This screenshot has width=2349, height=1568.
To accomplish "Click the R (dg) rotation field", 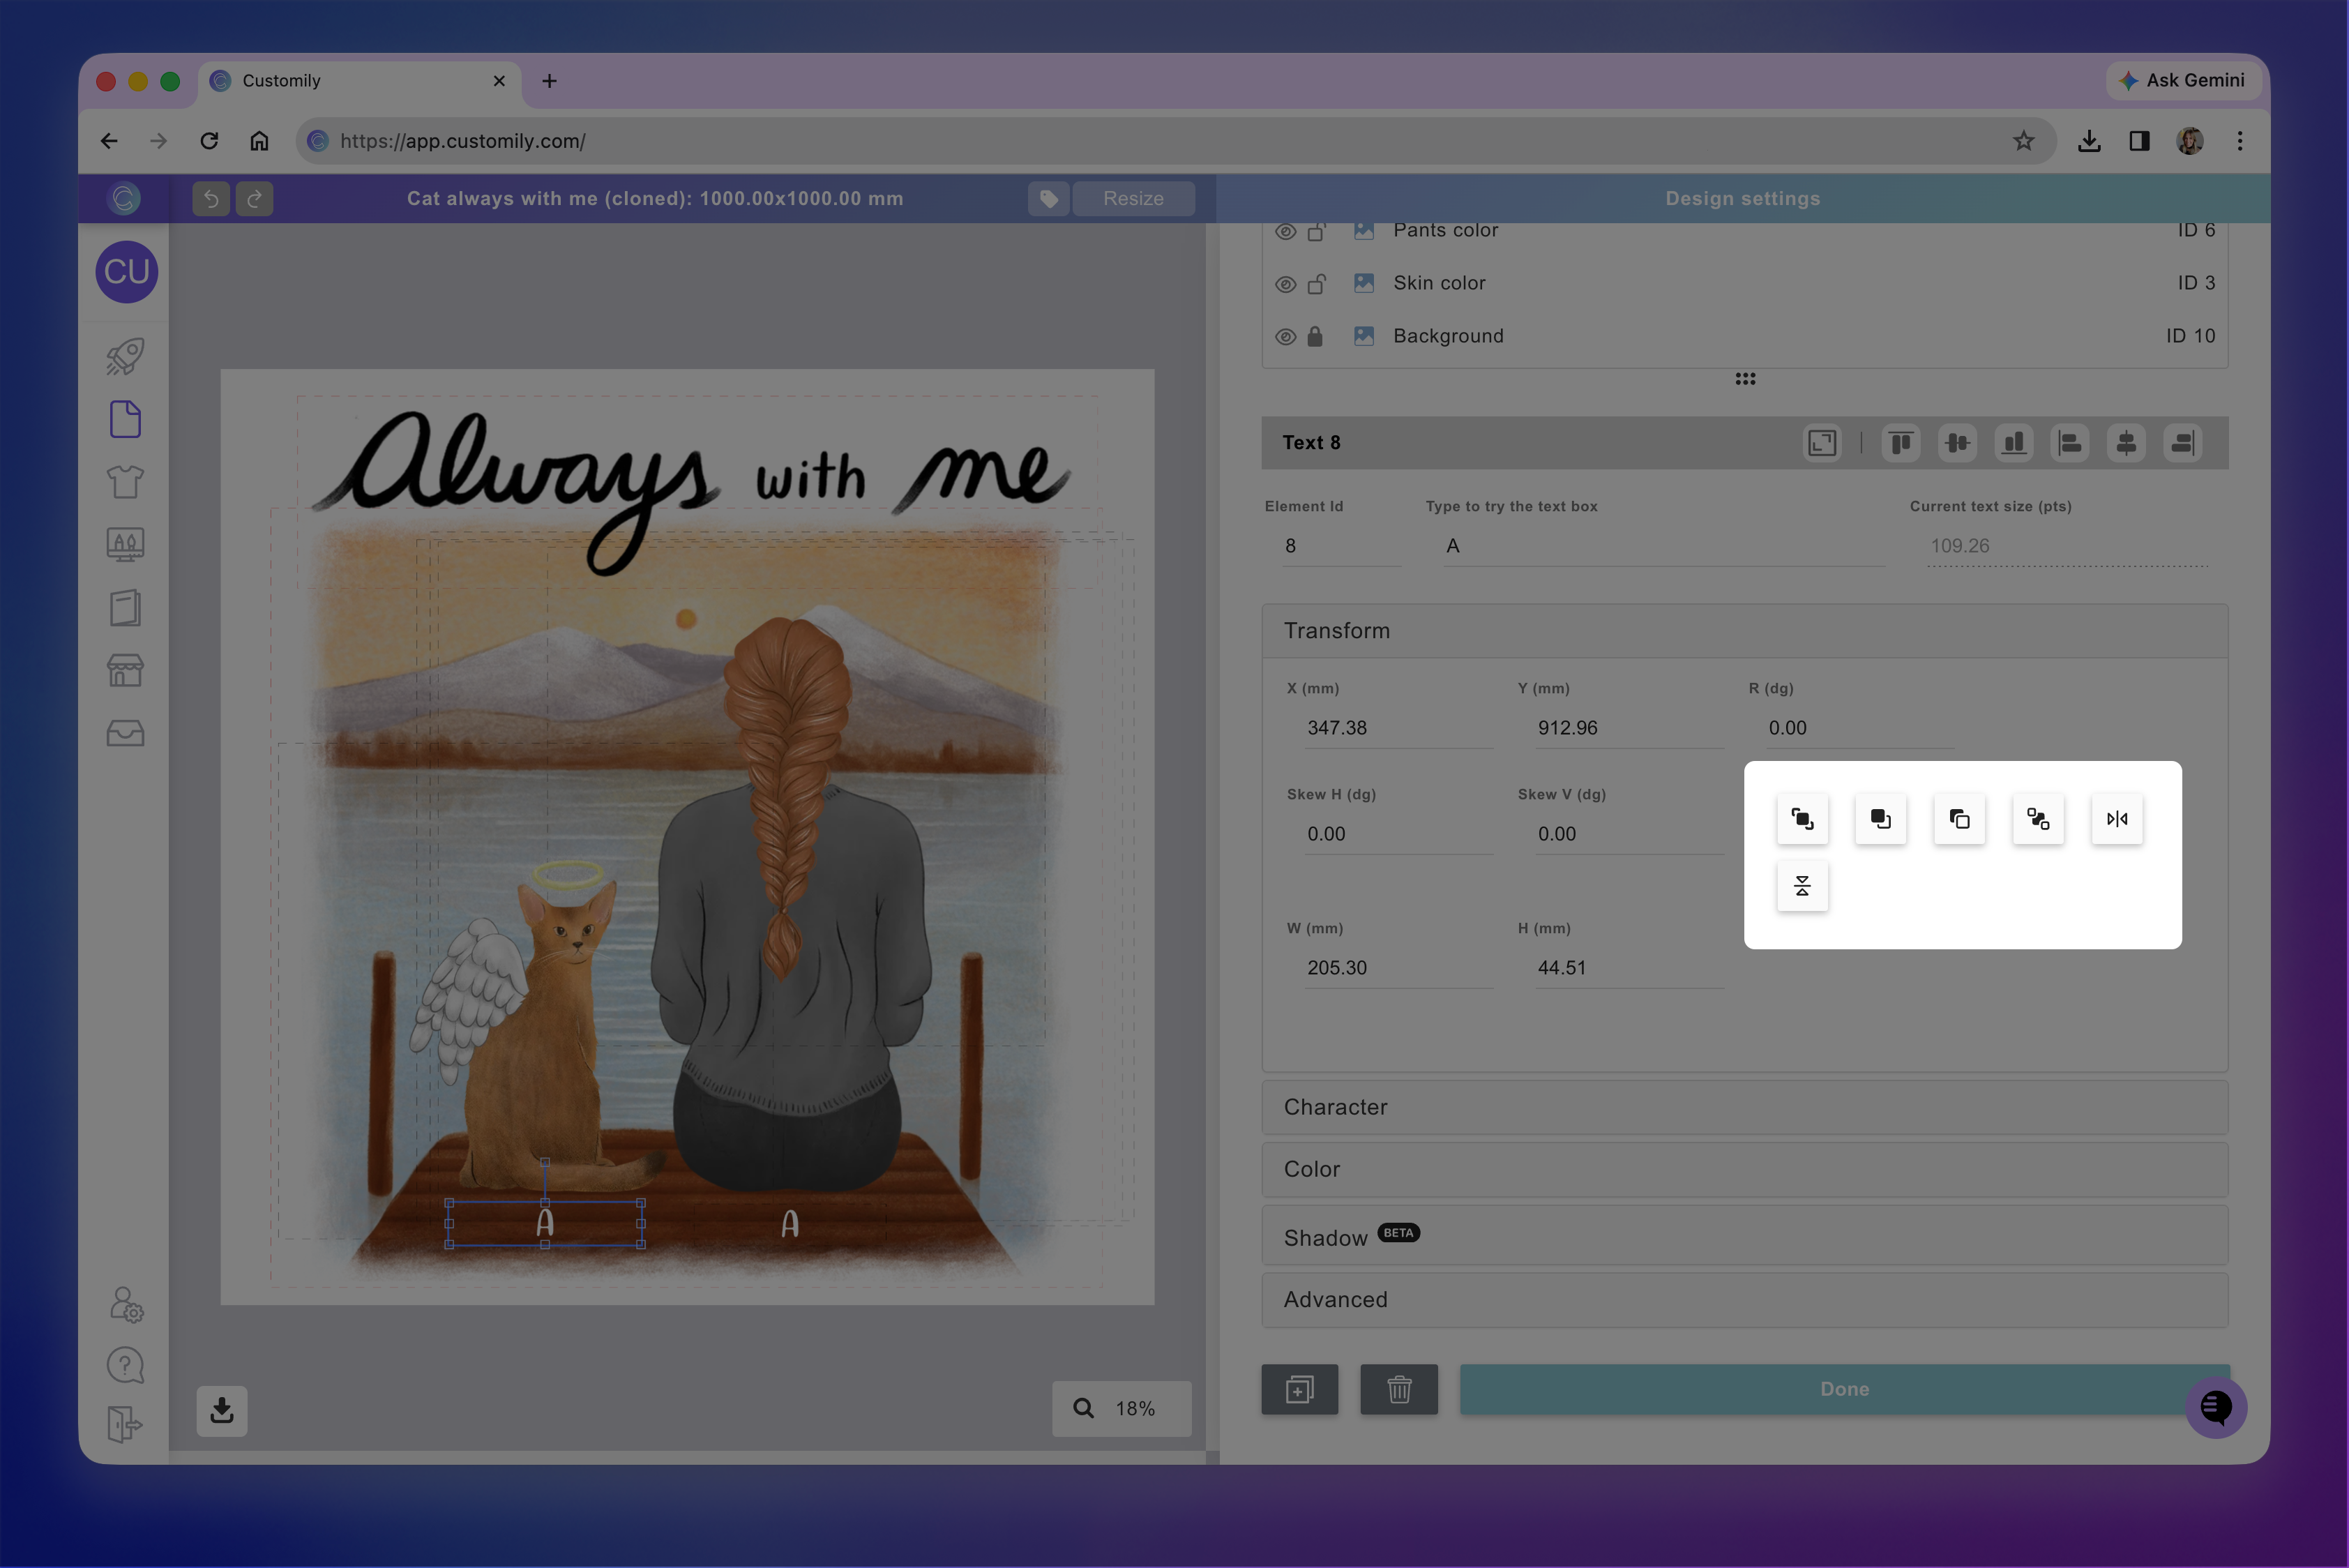I will click(x=1859, y=729).
